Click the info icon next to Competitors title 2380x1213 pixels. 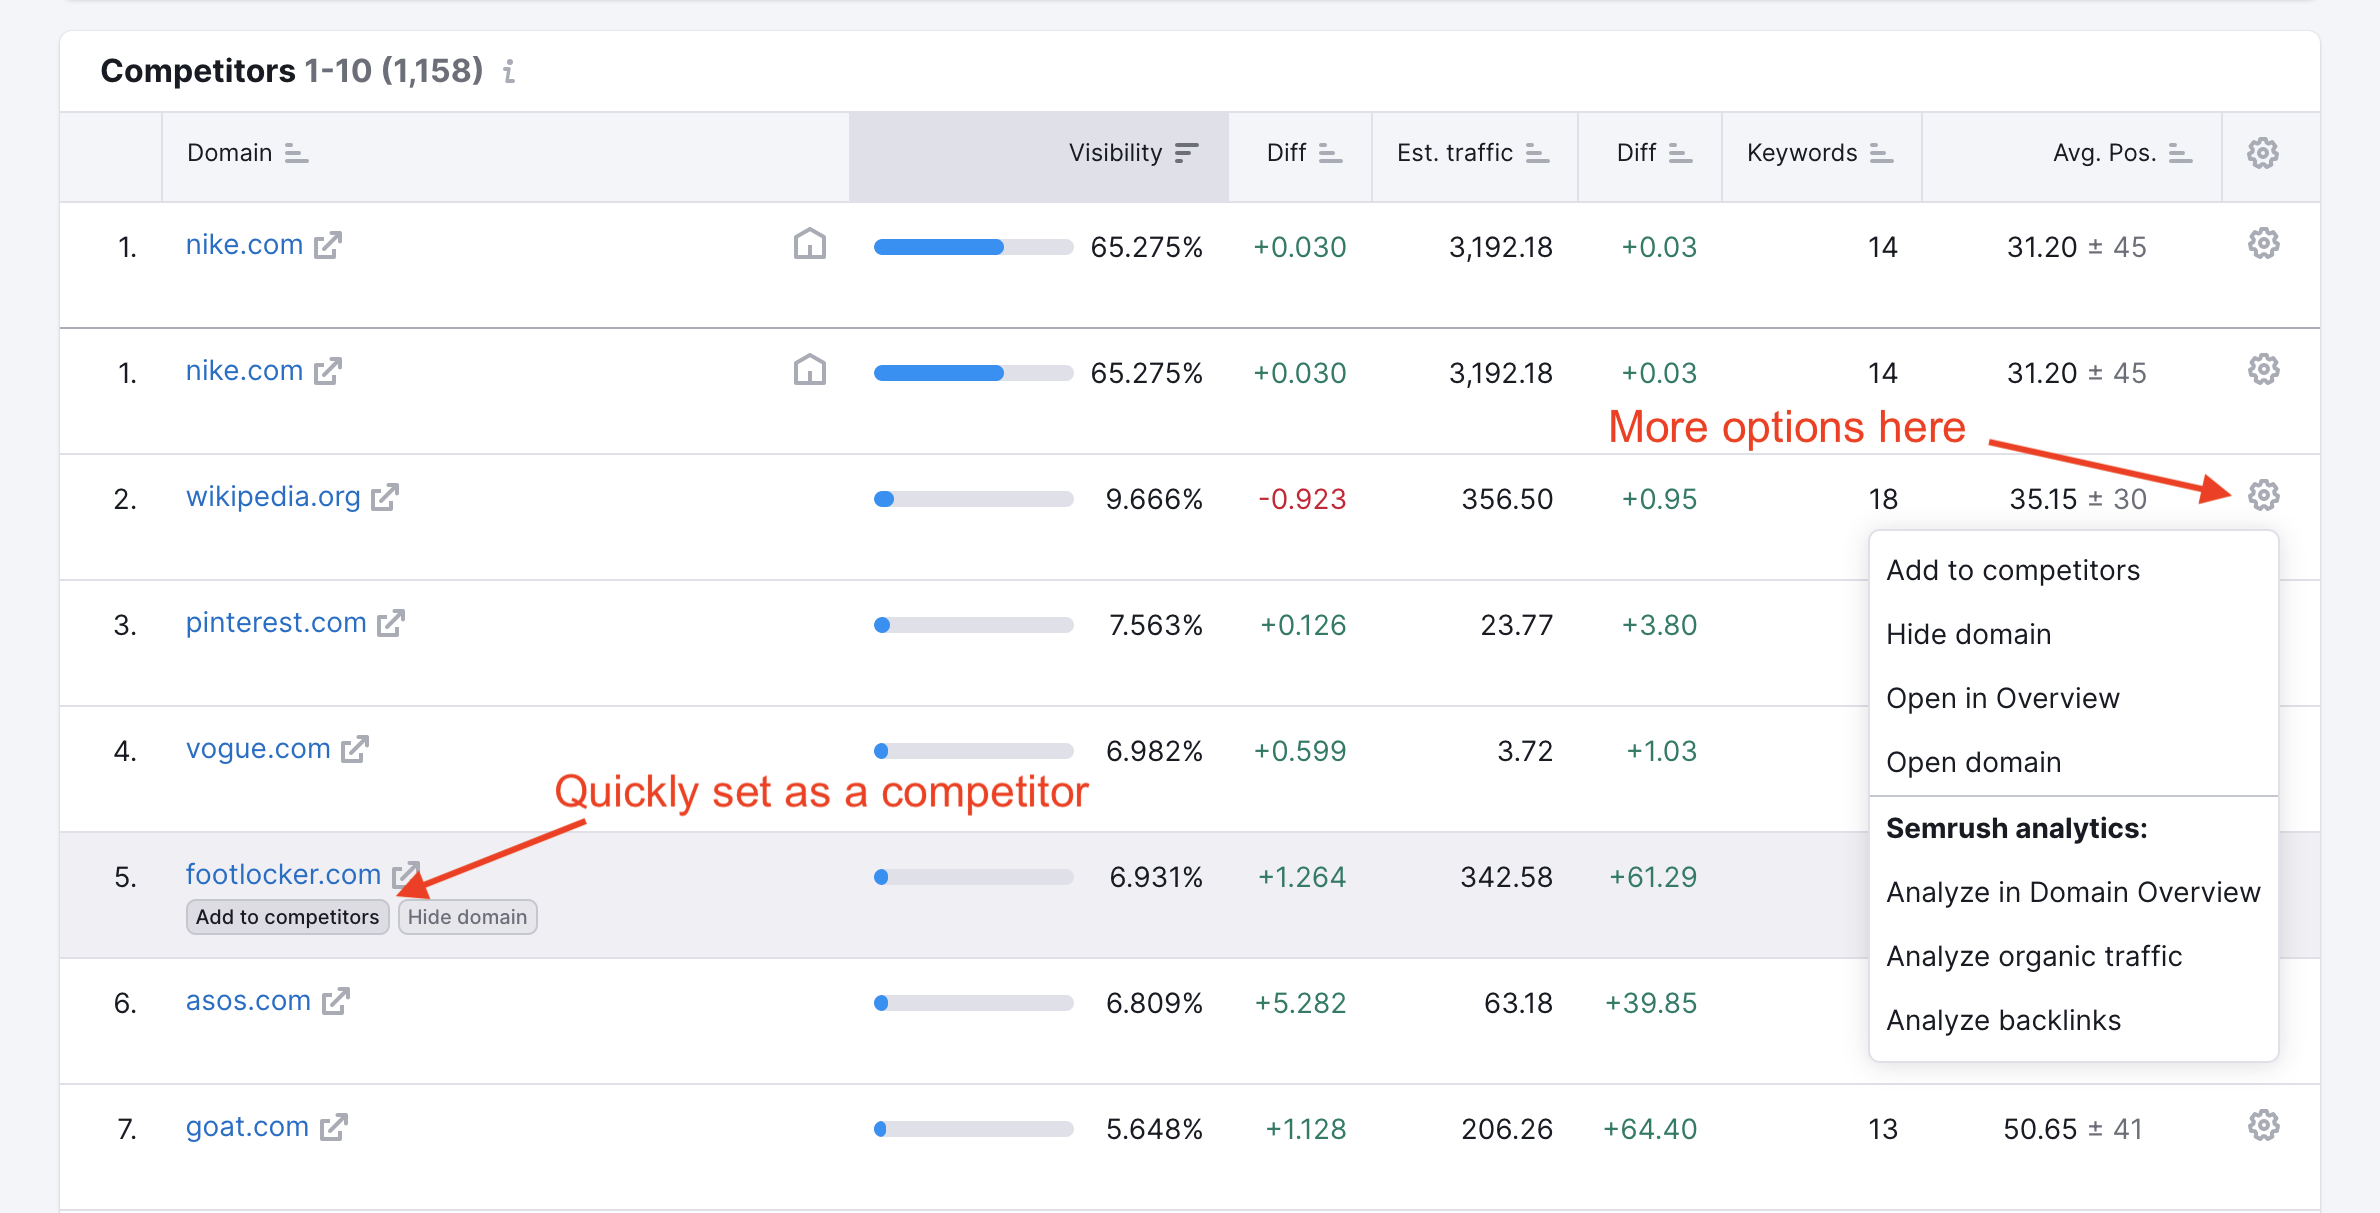point(509,71)
